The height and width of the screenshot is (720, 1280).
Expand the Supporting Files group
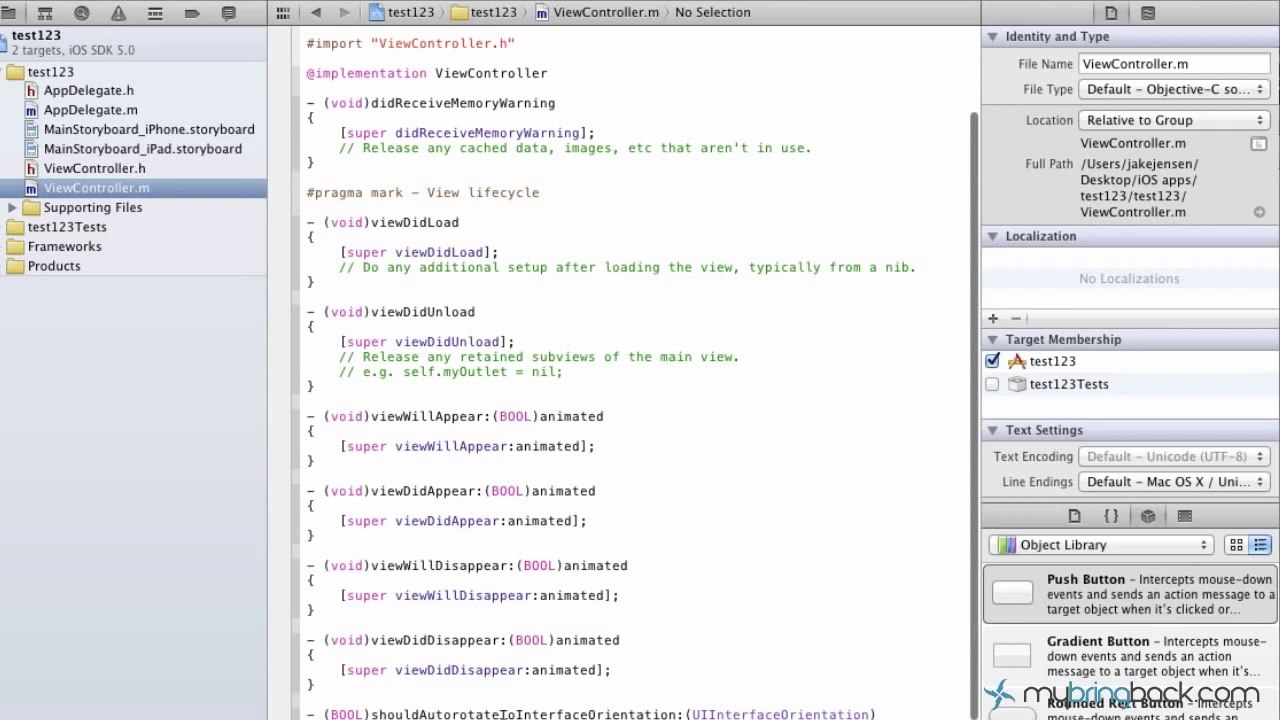[x=12, y=208]
